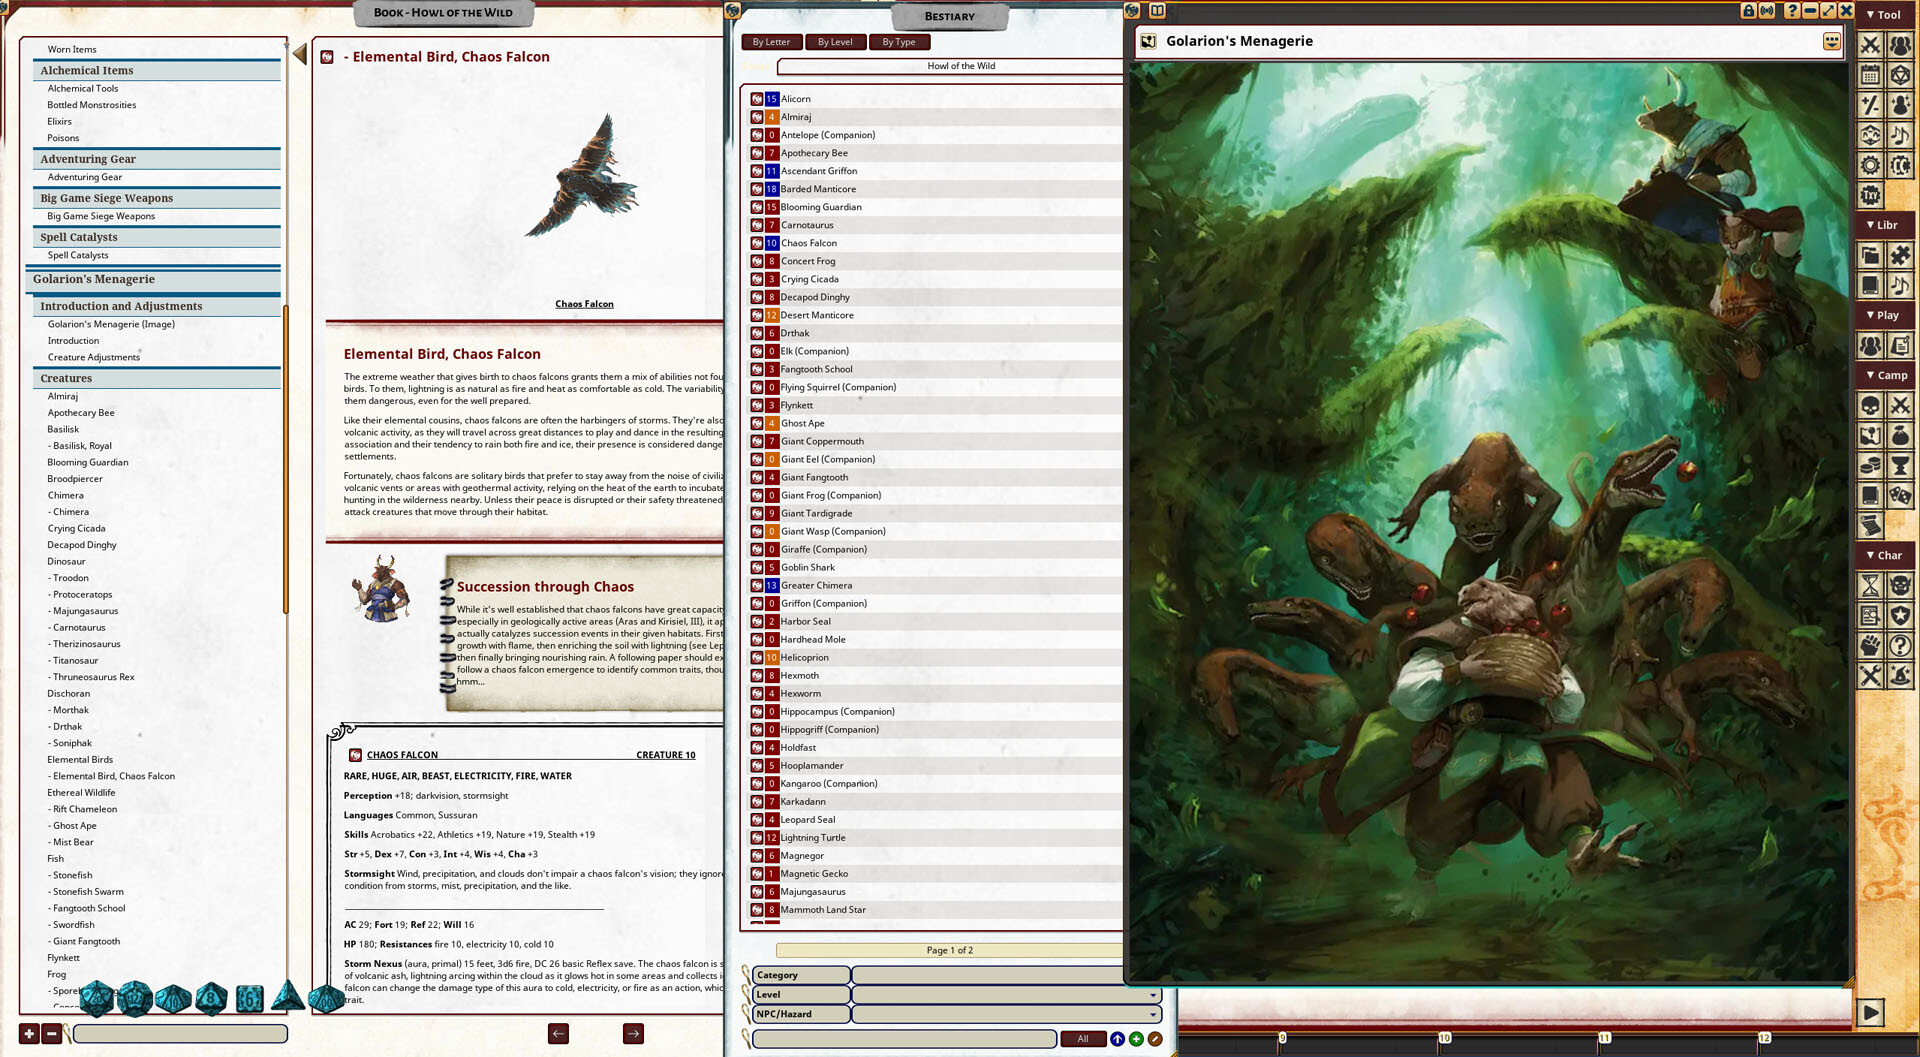Click the Bestiary search input field
Image resolution: width=1920 pixels, height=1057 pixels.
tap(900, 1039)
